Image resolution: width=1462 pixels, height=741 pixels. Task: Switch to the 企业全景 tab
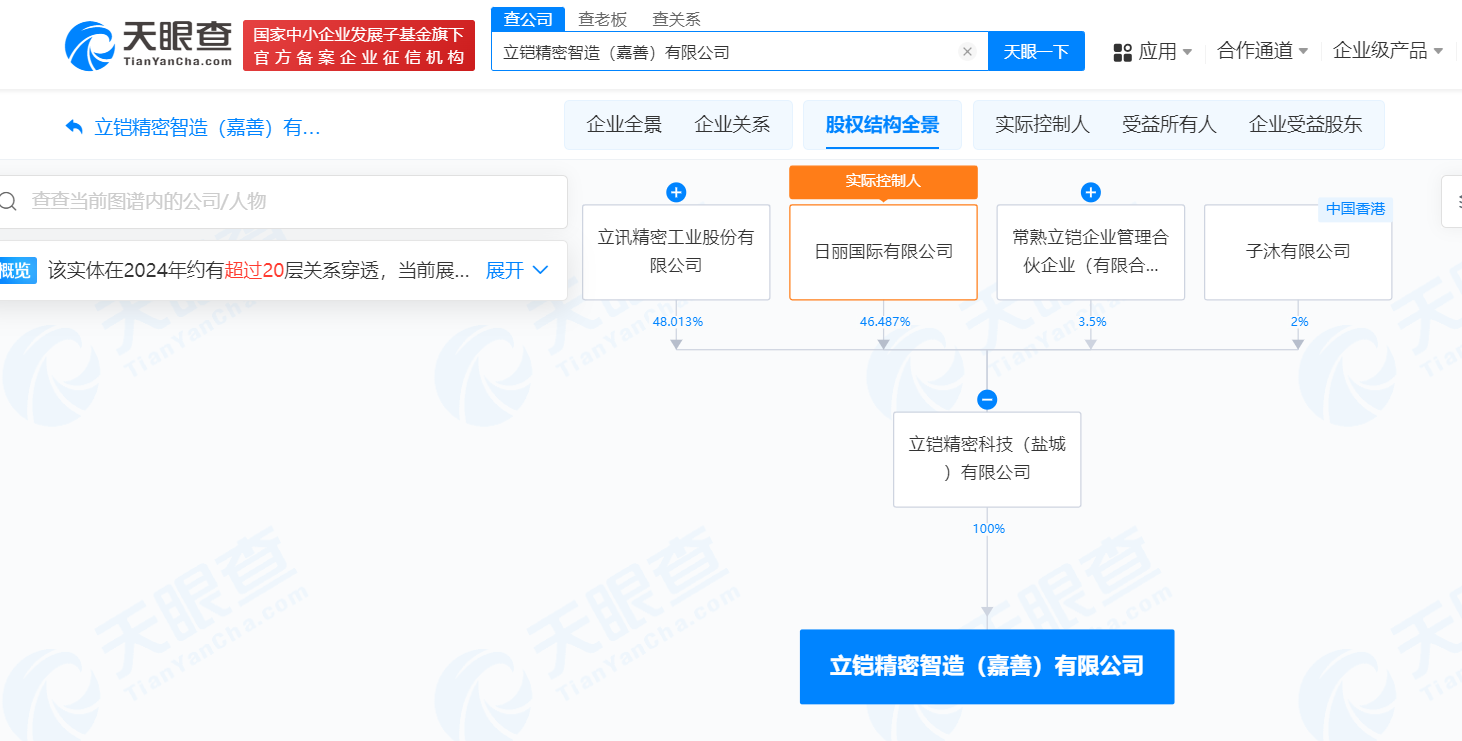point(622,124)
